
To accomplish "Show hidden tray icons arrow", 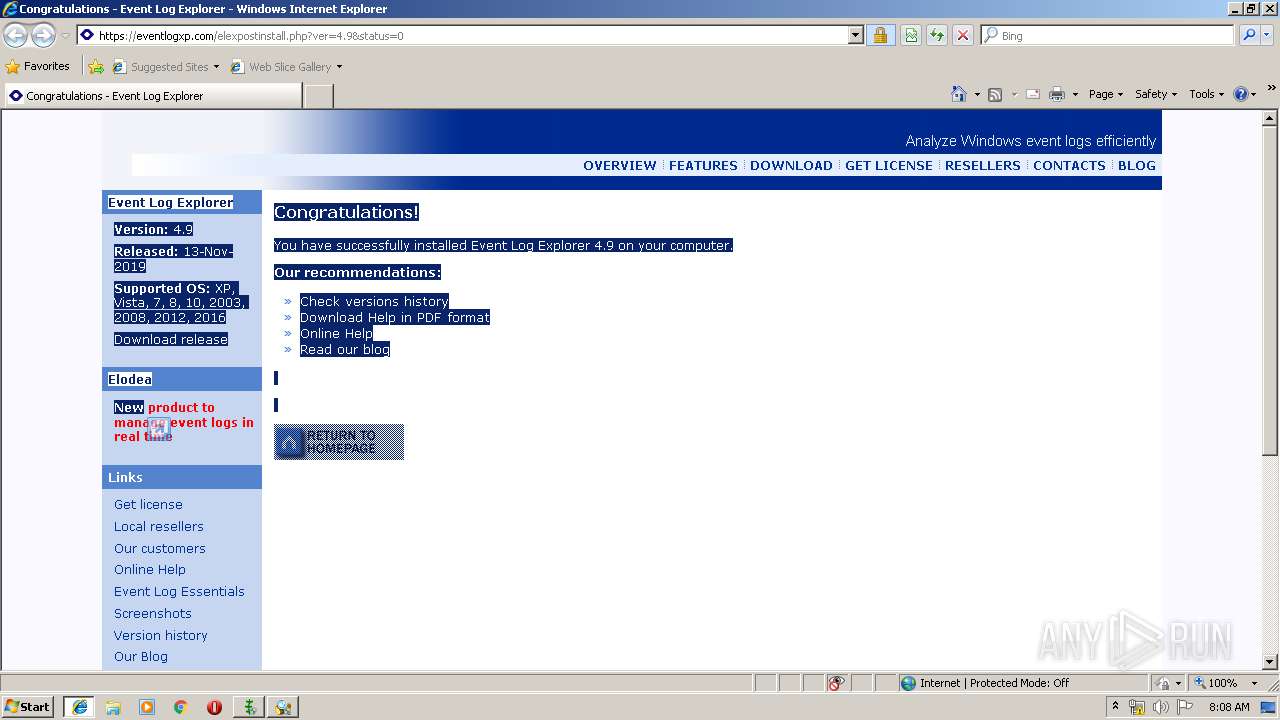I will [1115, 707].
